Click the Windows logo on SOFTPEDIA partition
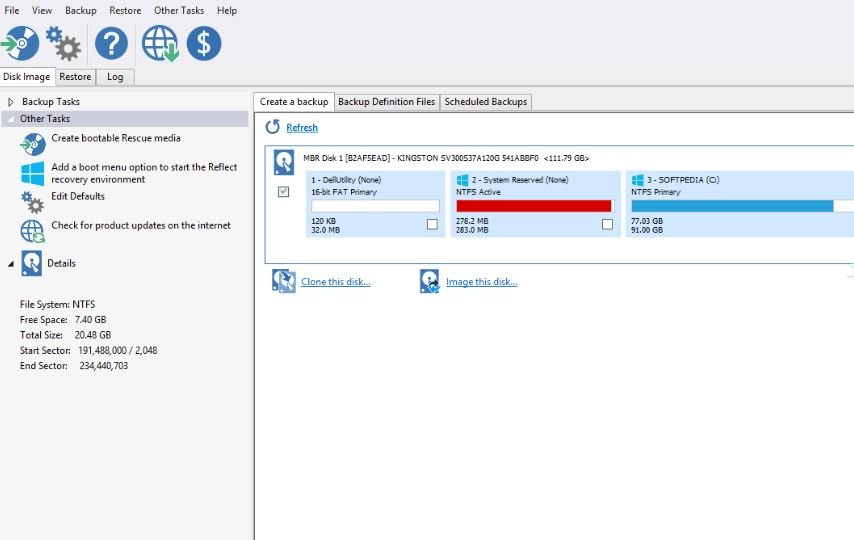Screen dimensions: 854x540 click(x=637, y=180)
